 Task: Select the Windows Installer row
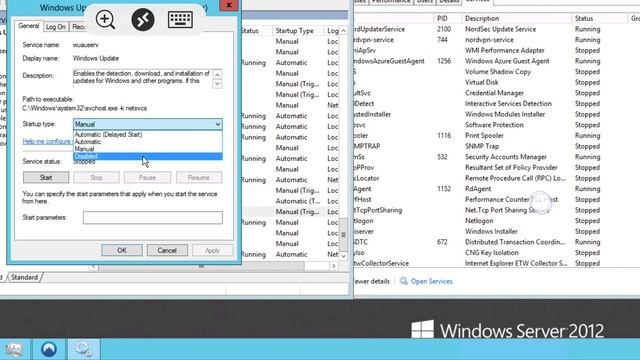pyautogui.click(x=496, y=231)
